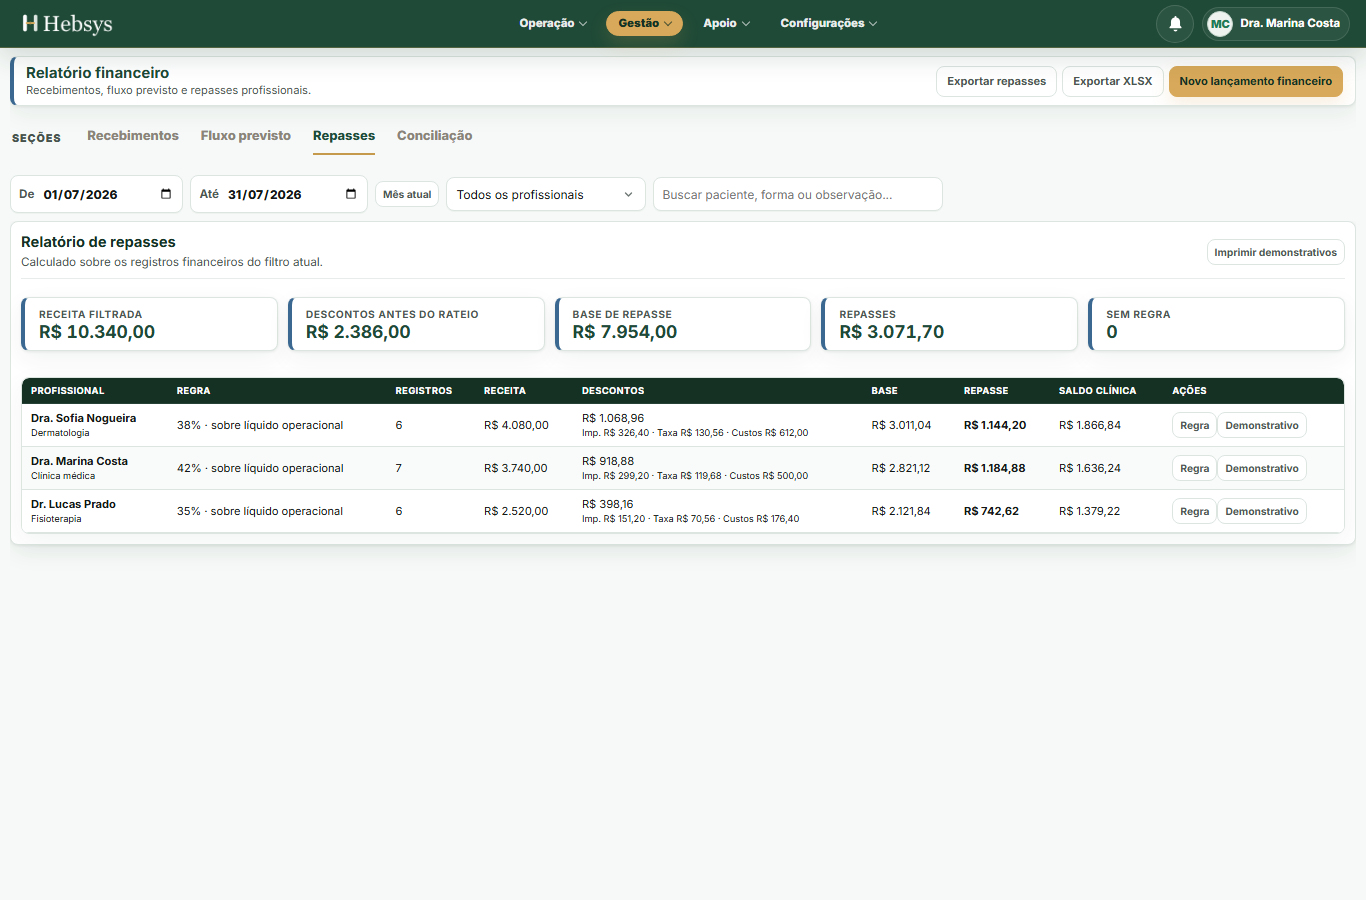Switch to the Recebimentos tab
Screen dimensions: 1366x900
coord(133,136)
